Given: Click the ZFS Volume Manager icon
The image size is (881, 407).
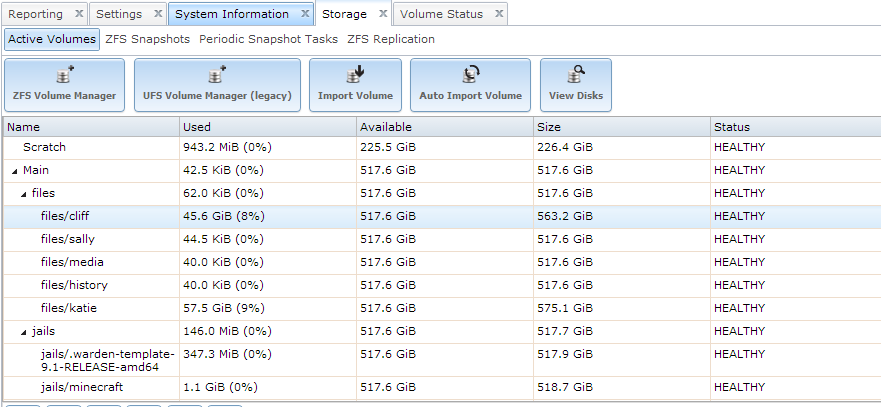Looking at the screenshot, I should [65, 75].
